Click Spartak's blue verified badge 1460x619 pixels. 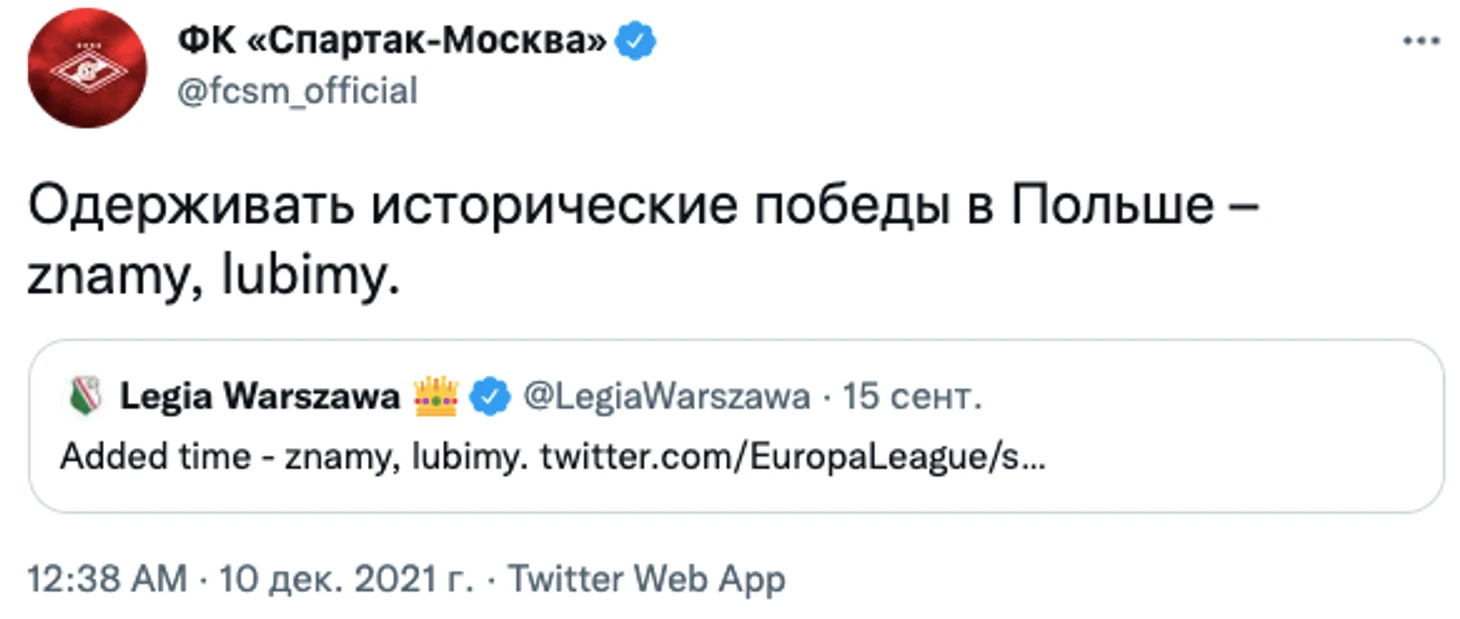[634, 41]
